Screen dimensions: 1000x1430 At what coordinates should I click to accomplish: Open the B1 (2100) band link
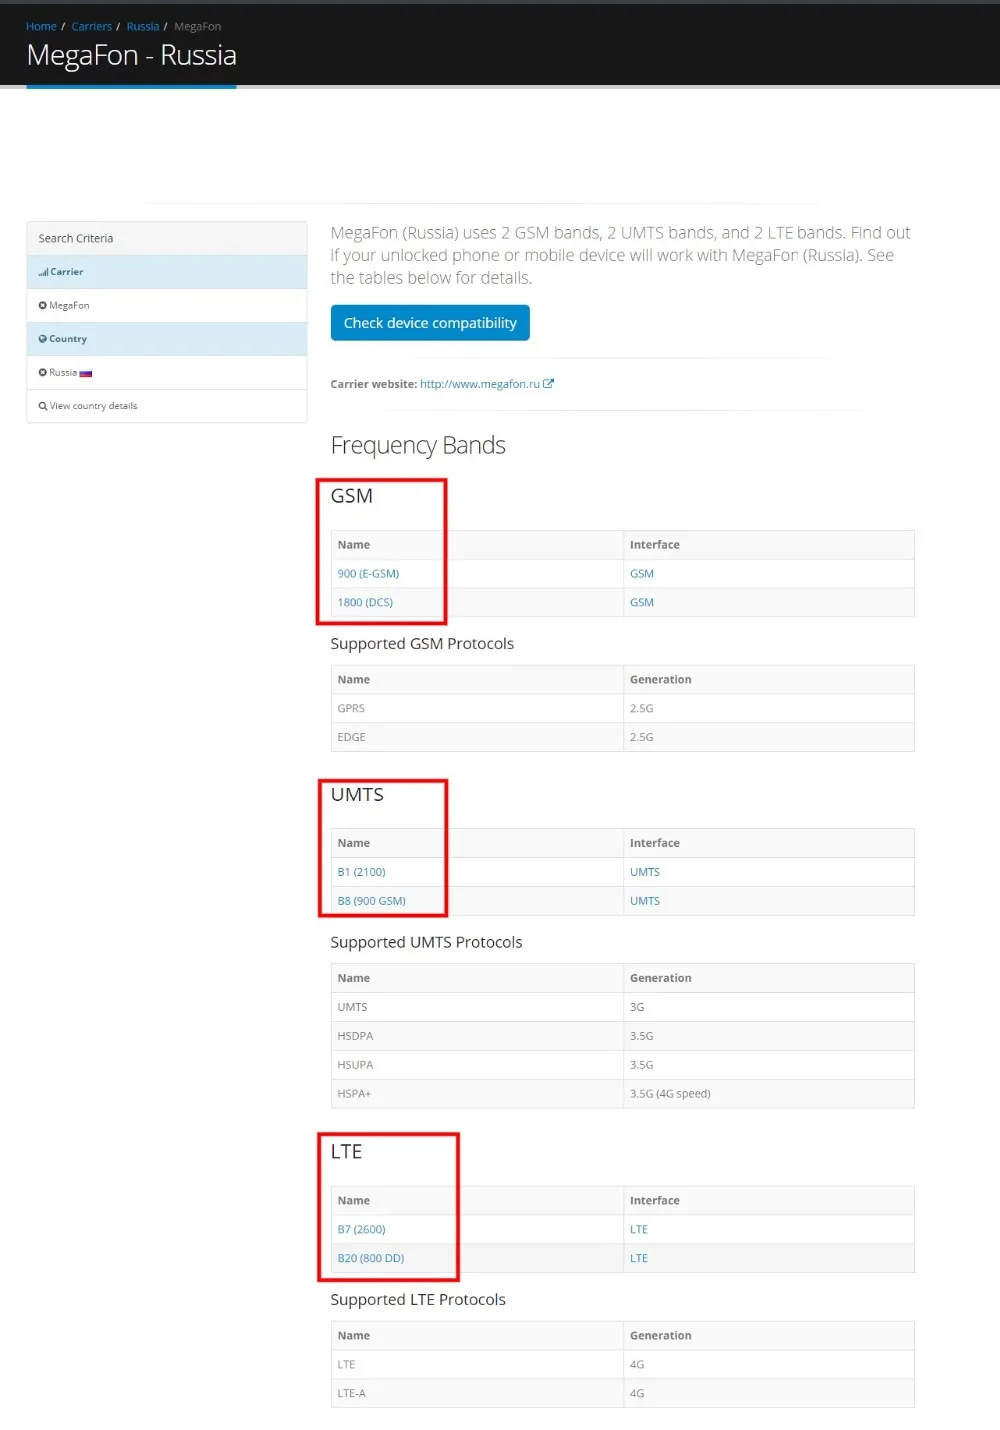361,872
